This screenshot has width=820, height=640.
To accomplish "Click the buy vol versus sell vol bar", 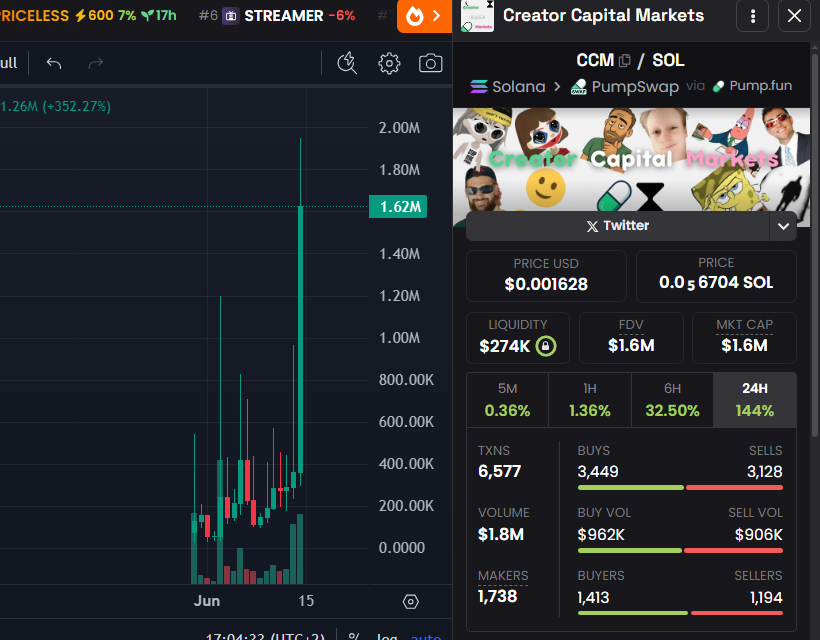I will click(680, 551).
